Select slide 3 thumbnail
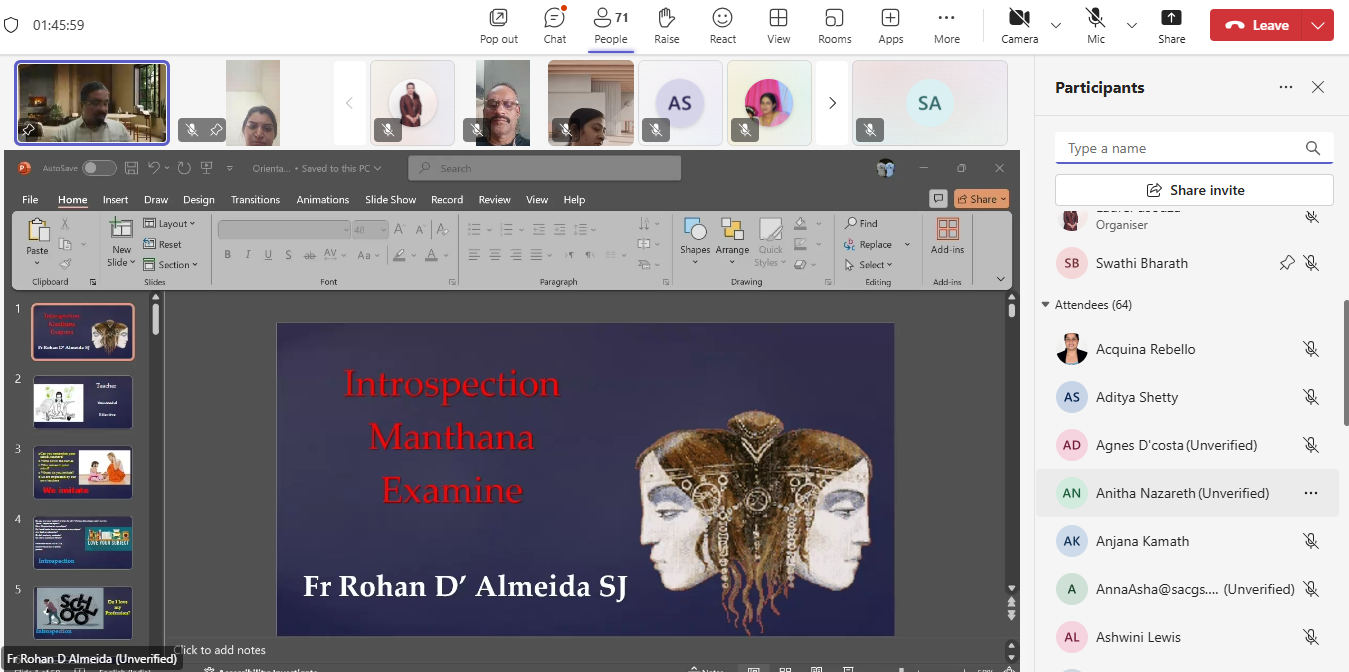 coord(83,472)
